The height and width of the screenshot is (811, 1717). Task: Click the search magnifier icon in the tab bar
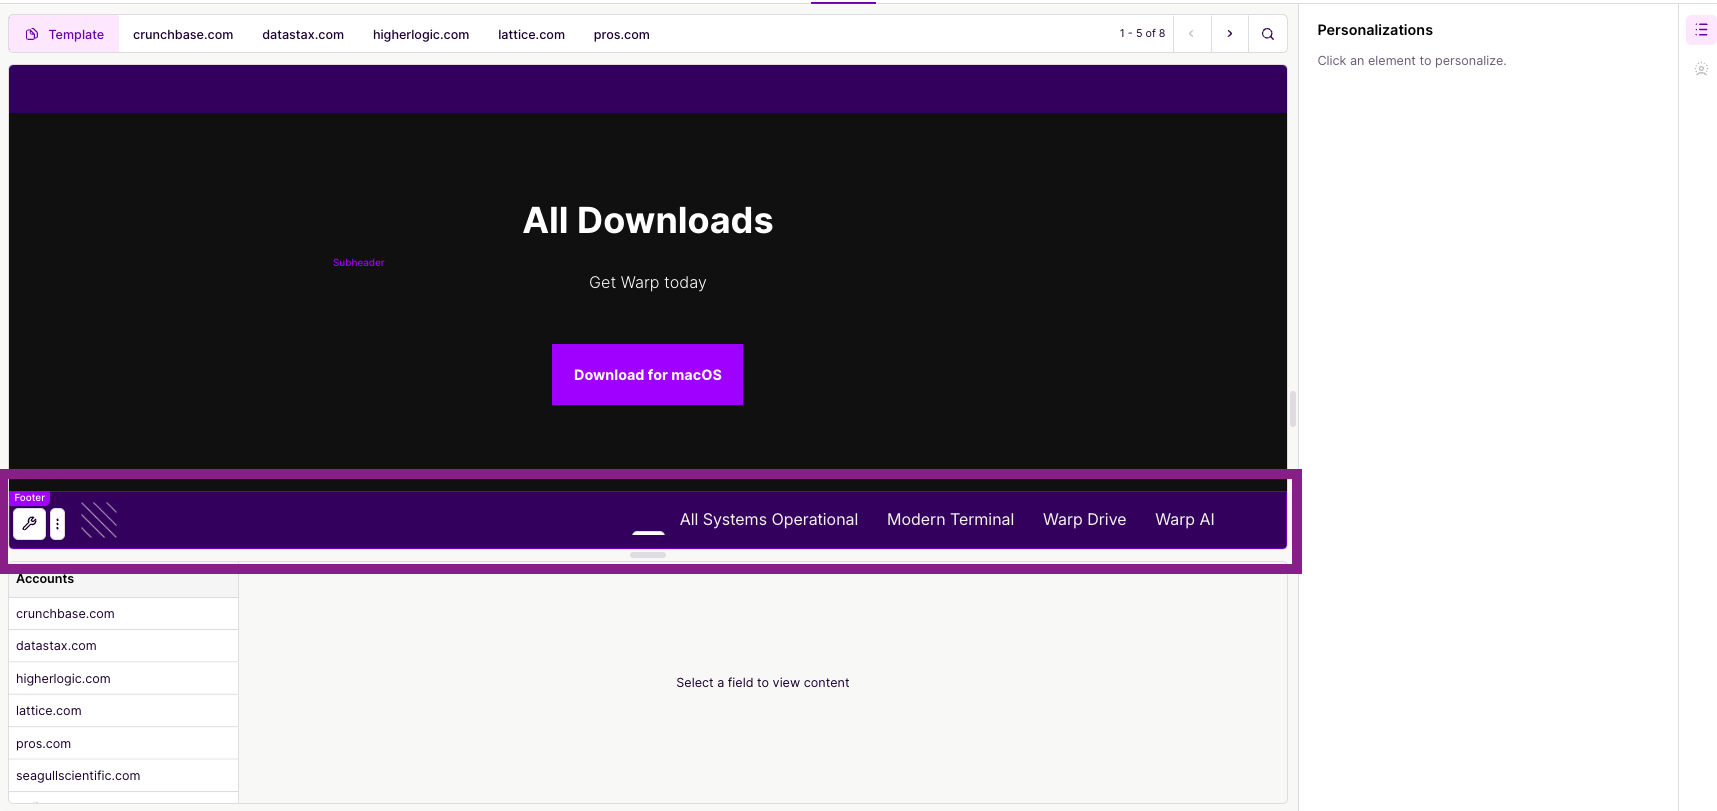[1267, 34]
